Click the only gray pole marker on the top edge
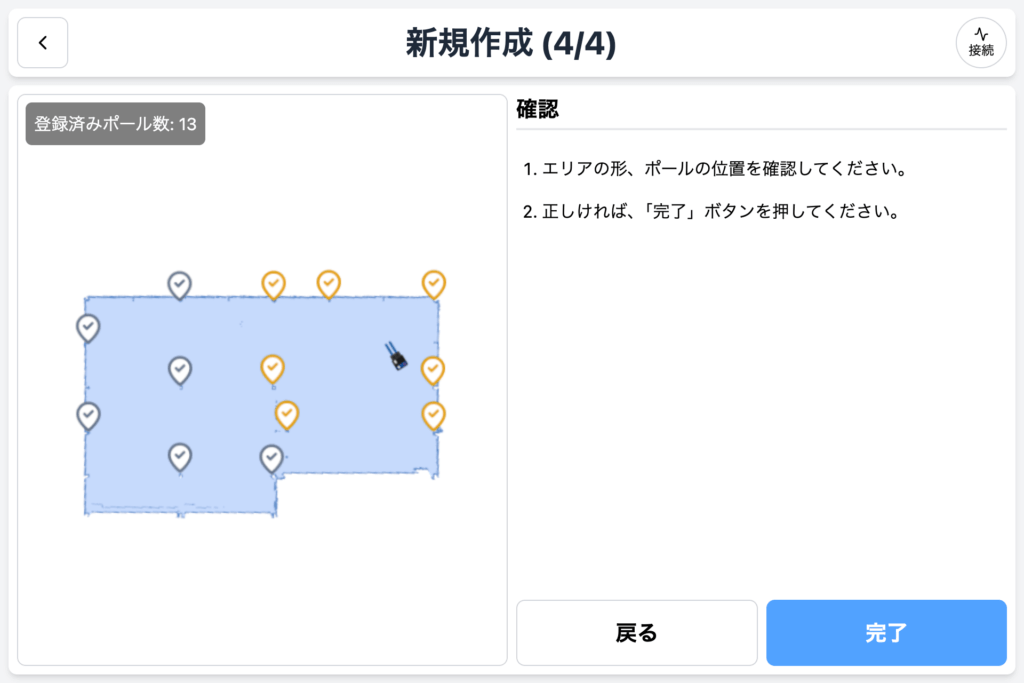This screenshot has width=1024, height=683. [179, 285]
